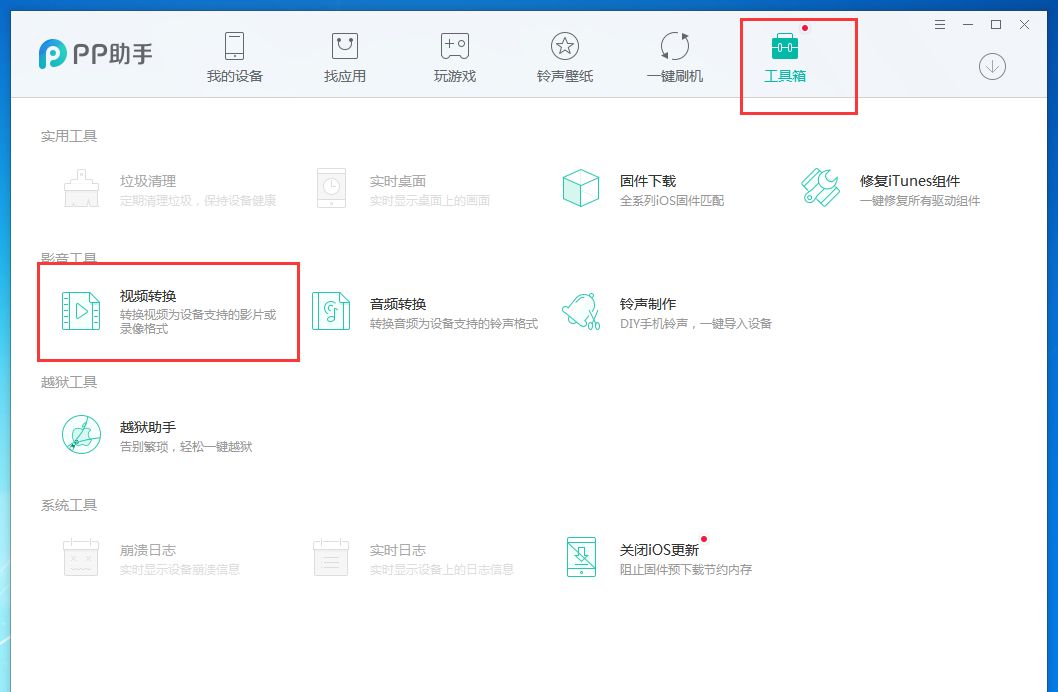Click the circular download arrow button
Image resolution: width=1058 pixels, height=692 pixels.
[992, 66]
